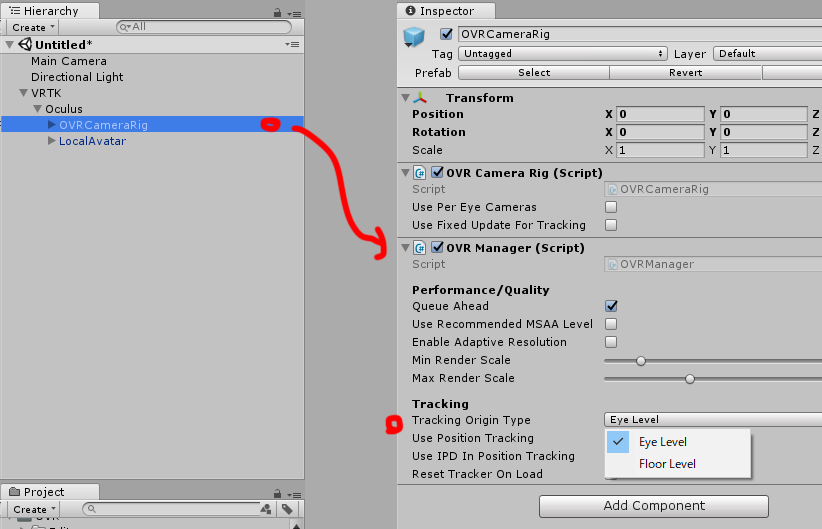This screenshot has width=822, height=529.
Task: Switch to the Project tab
Action: pos(50,492)
